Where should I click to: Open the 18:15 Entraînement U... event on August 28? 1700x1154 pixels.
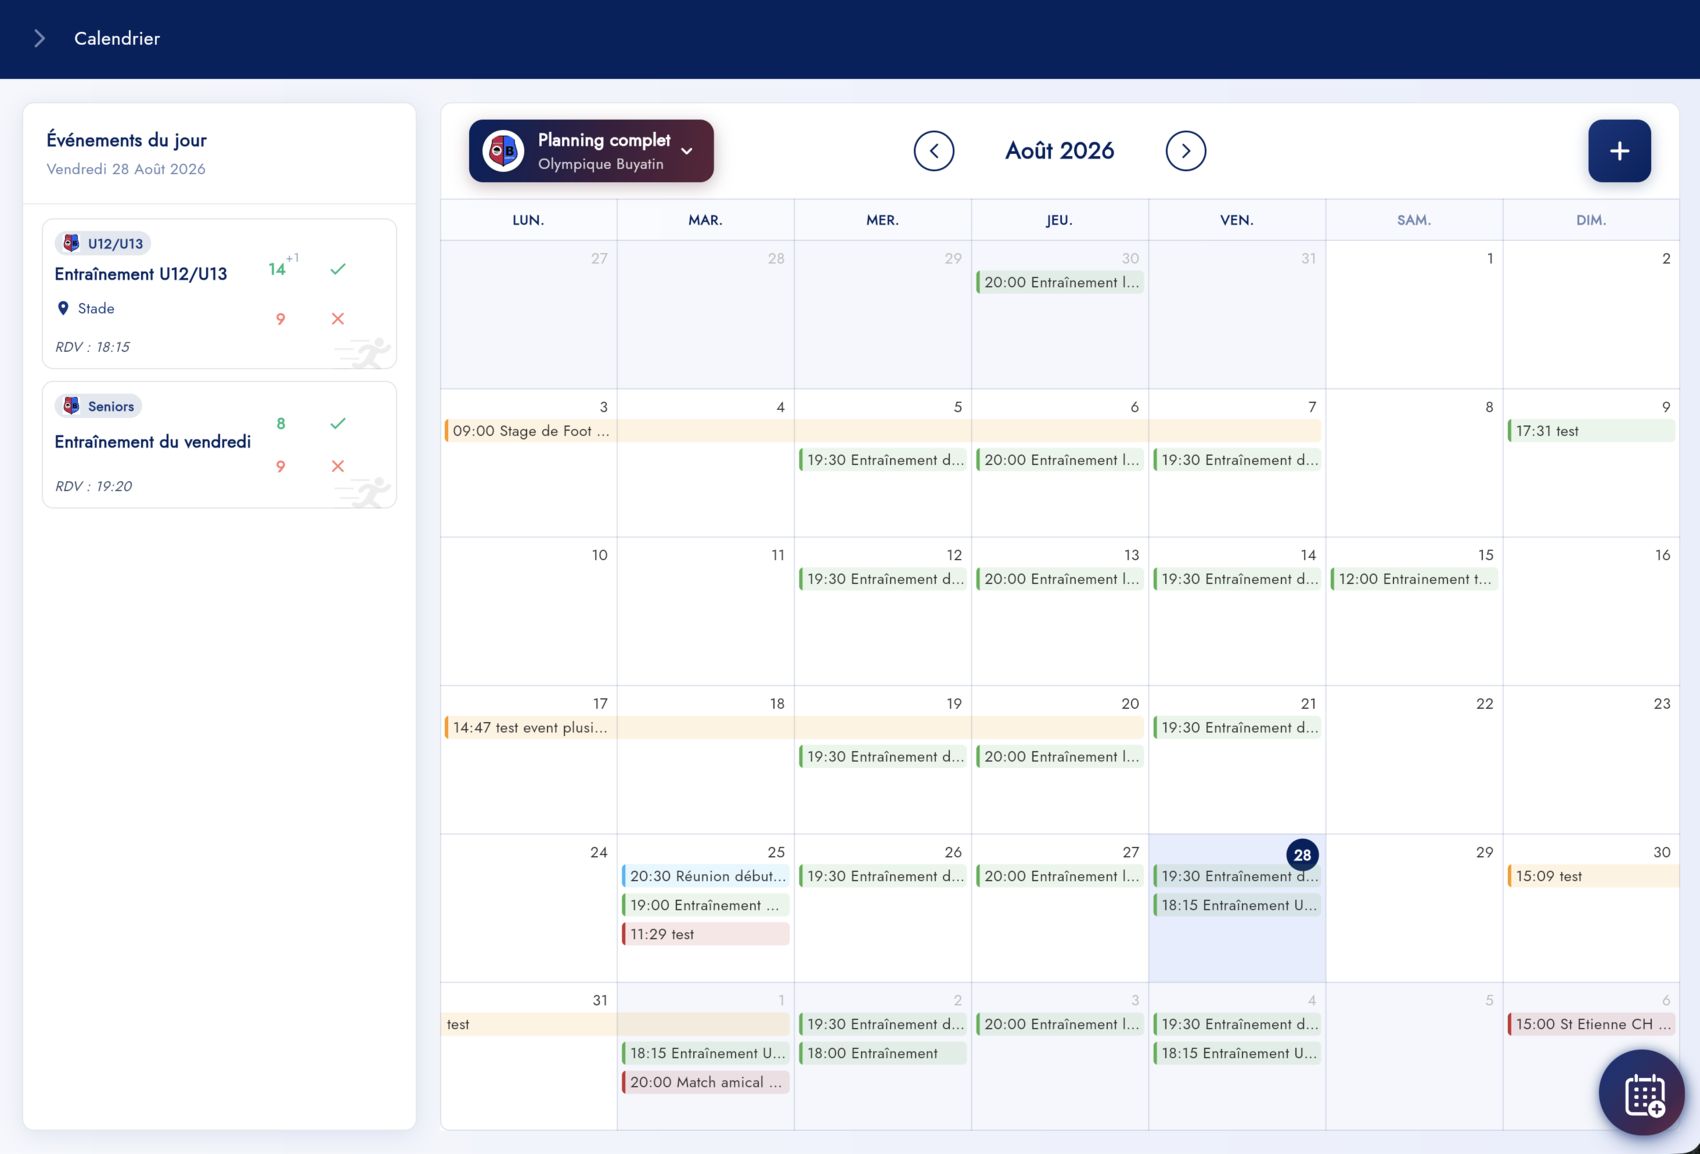pyautogui.click(x=1237, y=905)
